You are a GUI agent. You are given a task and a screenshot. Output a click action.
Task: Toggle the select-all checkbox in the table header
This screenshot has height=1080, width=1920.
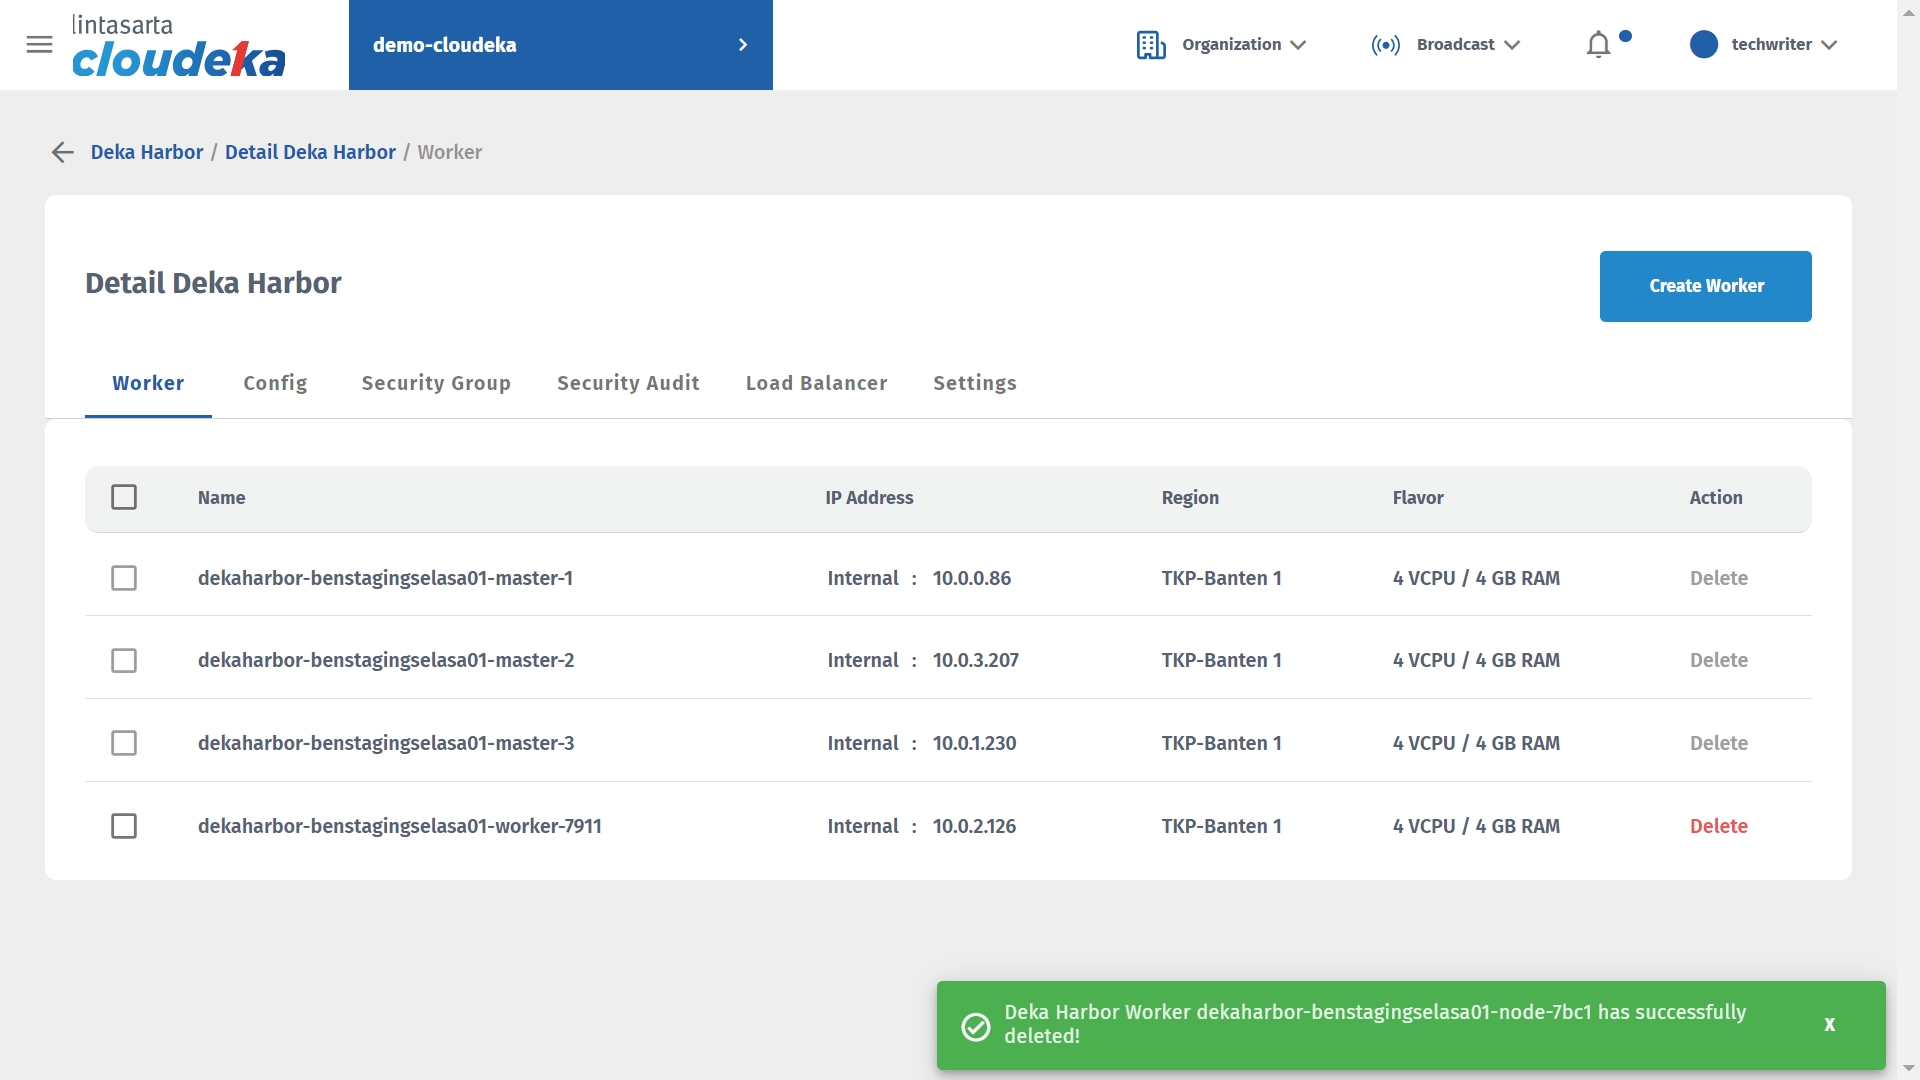[124, 497]
